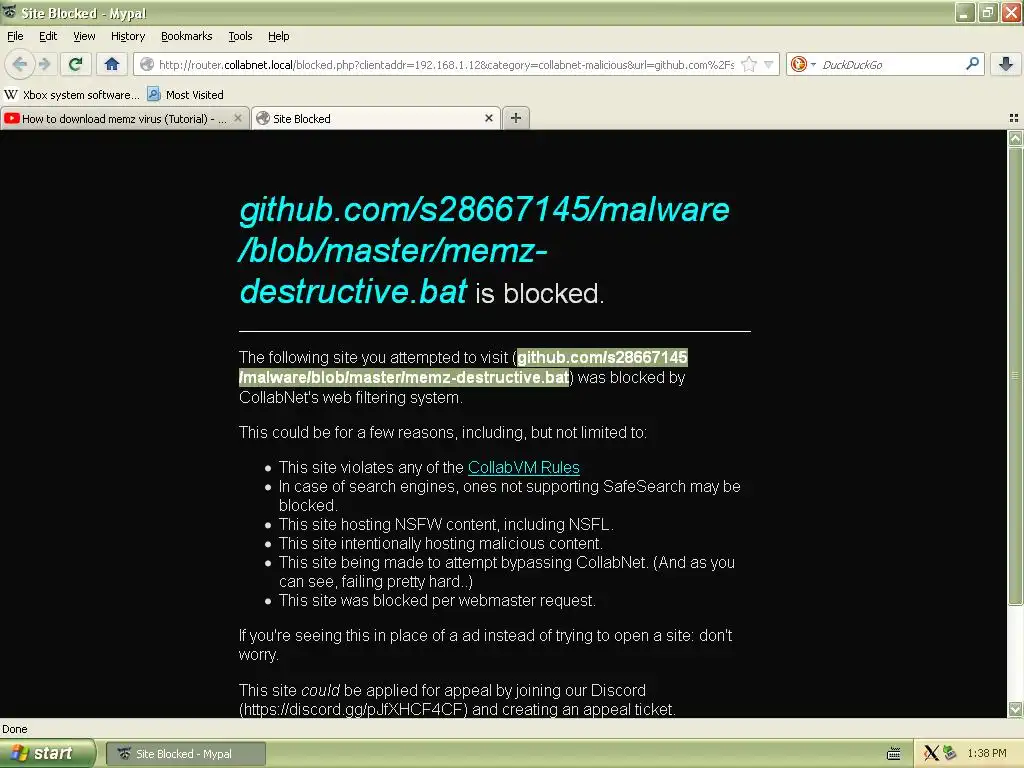
Task: Click the keyboard icon in the taskbar
Action: 894,754
